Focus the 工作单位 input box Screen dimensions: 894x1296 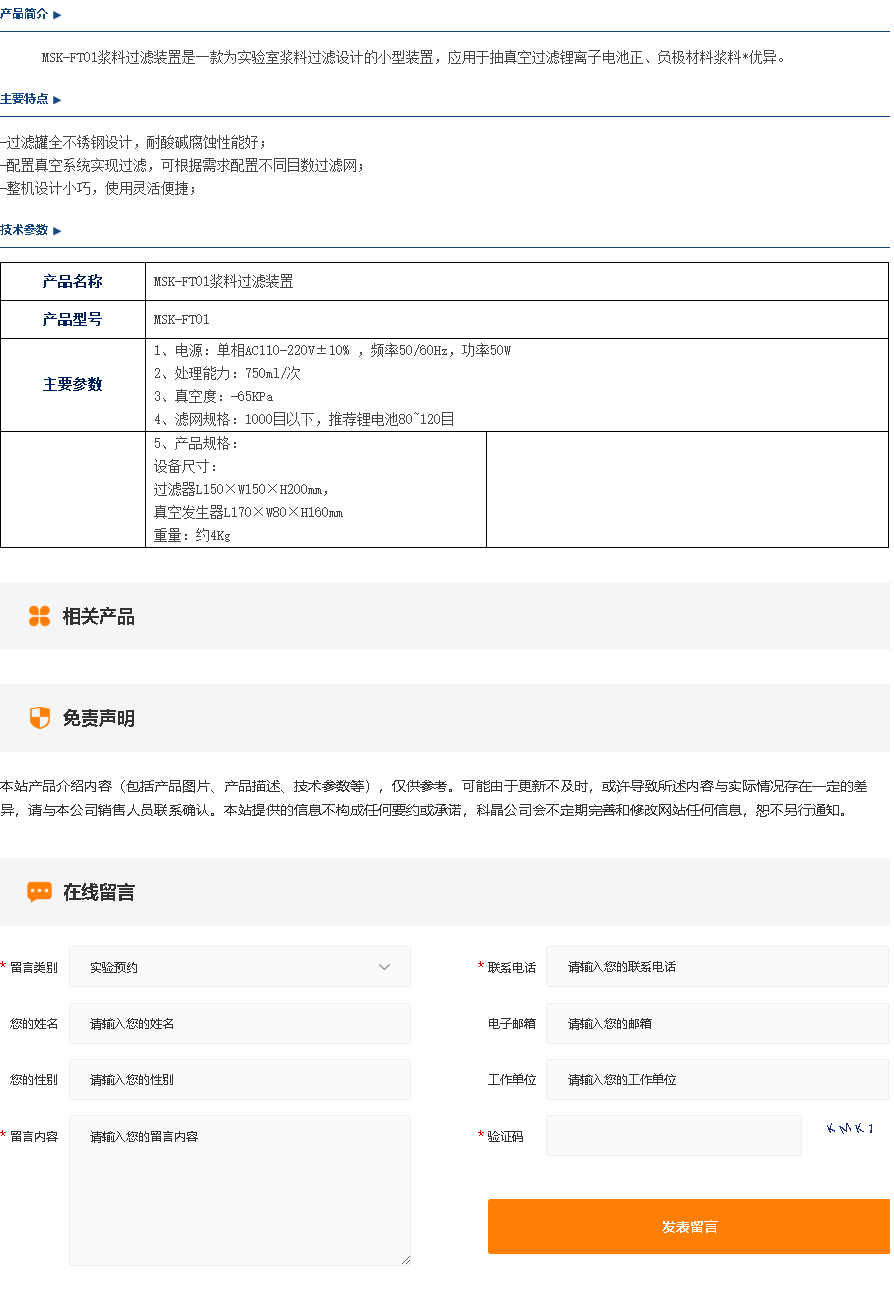tap(716, 1080)
